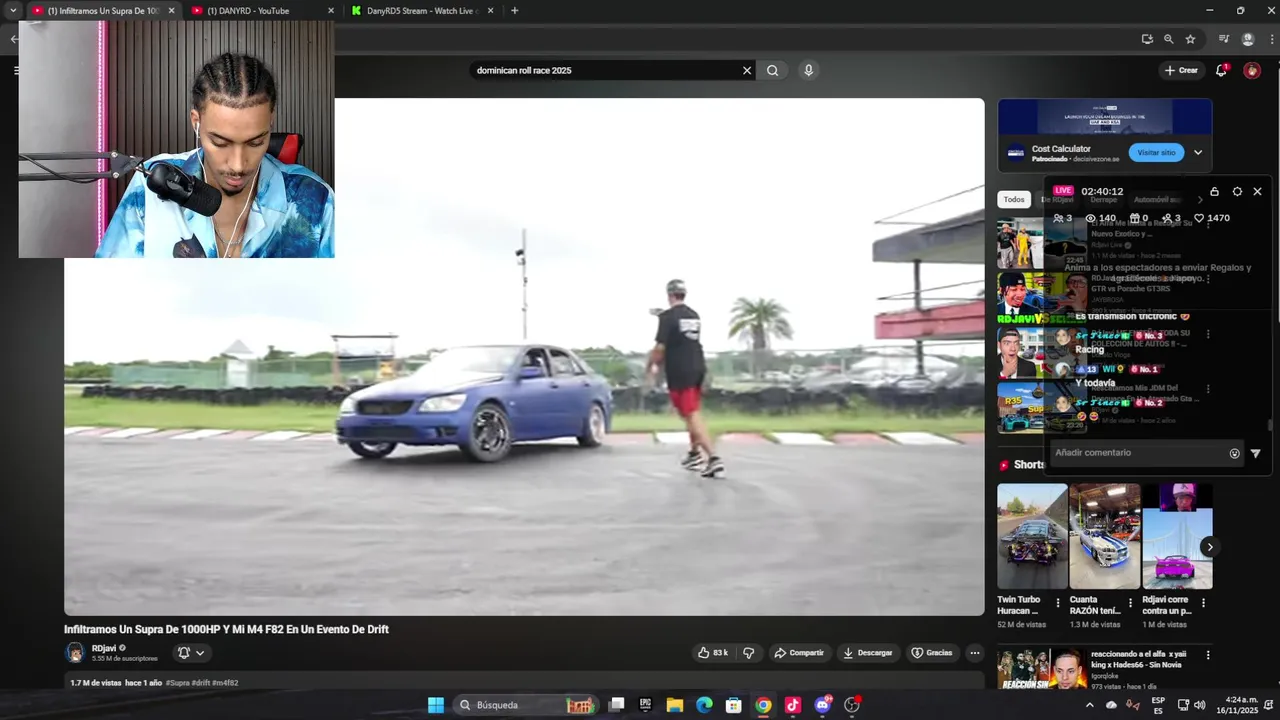Click Visitar sitio on the ad
Viewport: 1280px width, 720px height.
pyautogui.click(x=1156, y=153)
